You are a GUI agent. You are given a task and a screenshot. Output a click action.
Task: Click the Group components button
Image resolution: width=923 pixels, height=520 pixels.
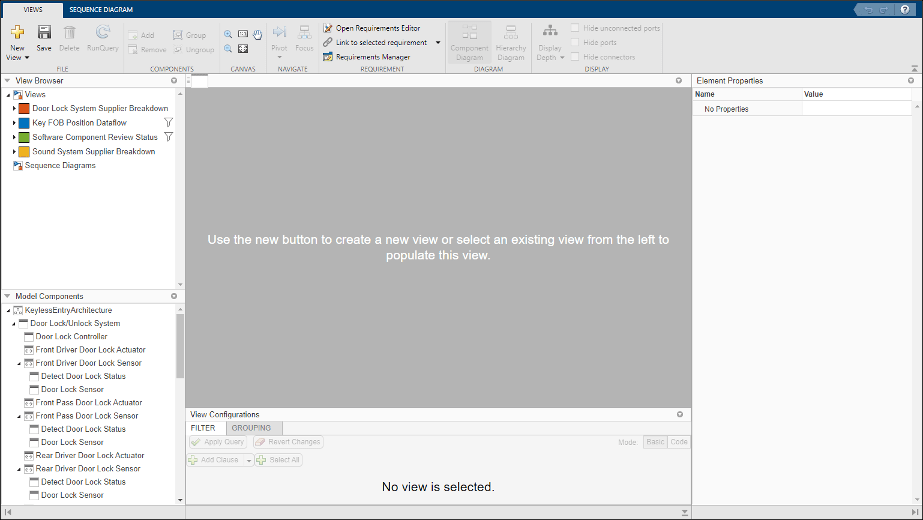[x=190, y=35]
